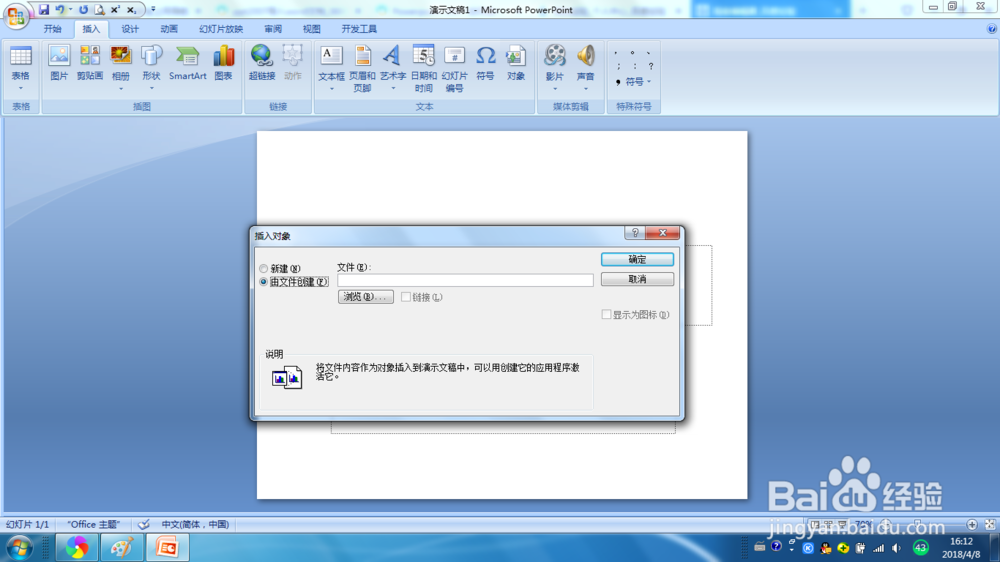This screenshot has width=1000, height=562.
Task: Click the 中文(简体，中国) language indicator
Action: (x=195, y=524)
